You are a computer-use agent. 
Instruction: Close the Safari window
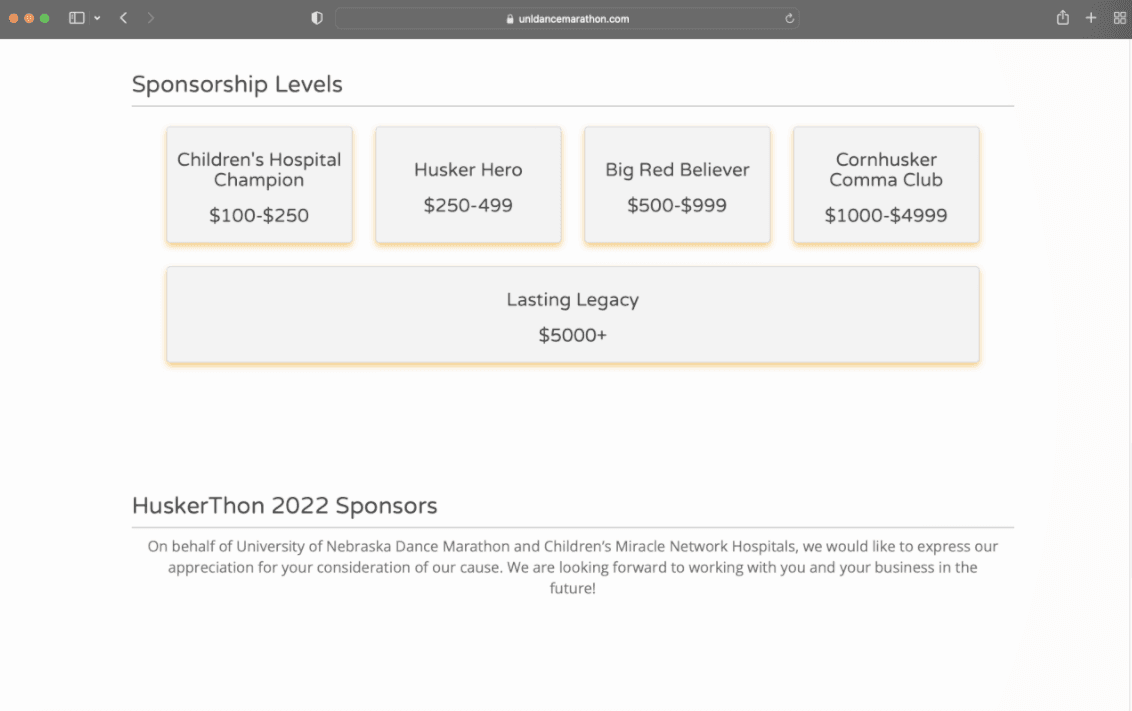pyautogui.click(x=14, y=18)
